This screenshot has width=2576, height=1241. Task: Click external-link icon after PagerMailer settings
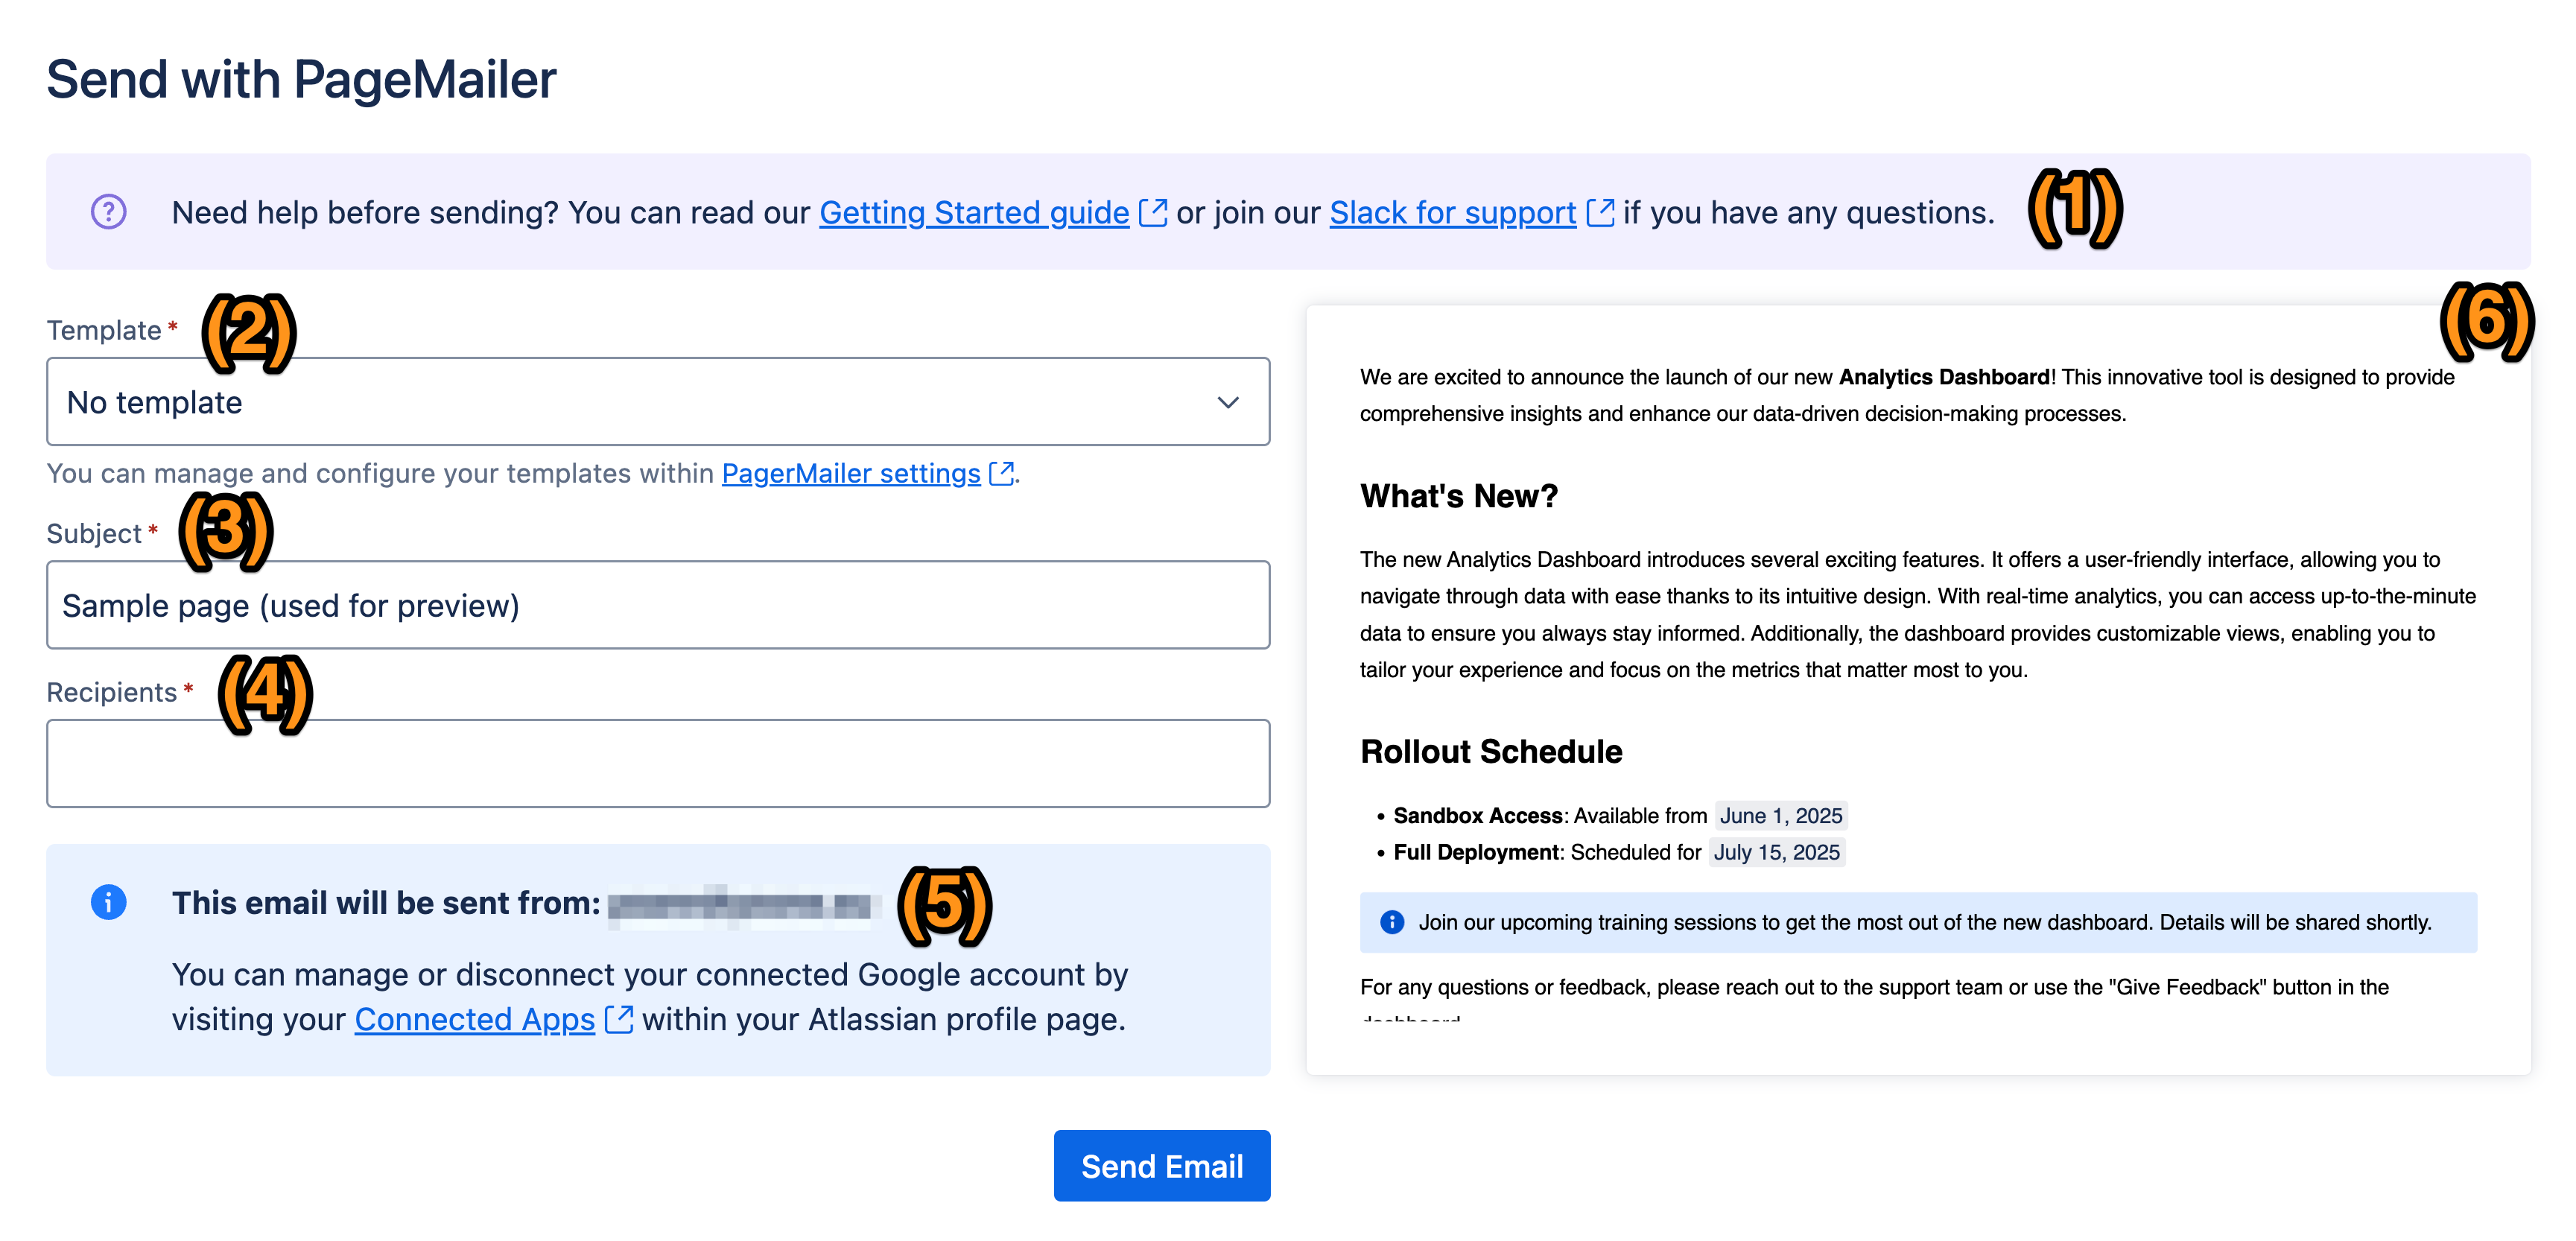pyautogui.click(x=1001, y=473)
